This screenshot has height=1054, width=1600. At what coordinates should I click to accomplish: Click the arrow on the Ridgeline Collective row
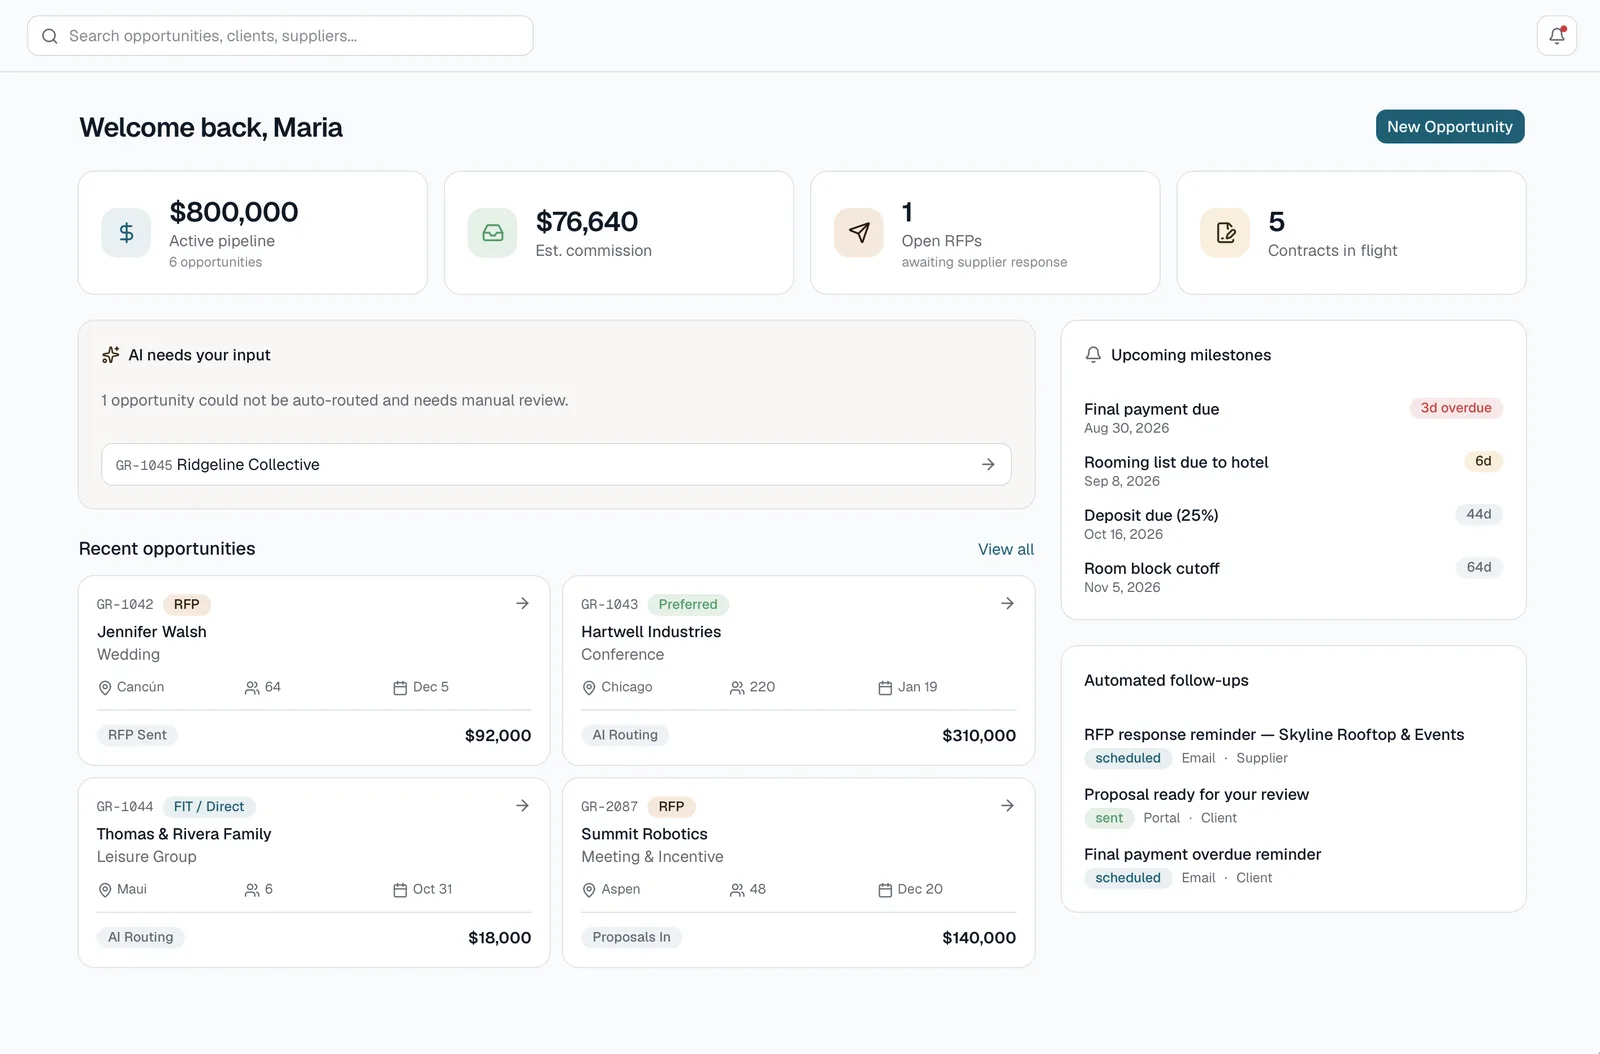[x=988, y=465]
